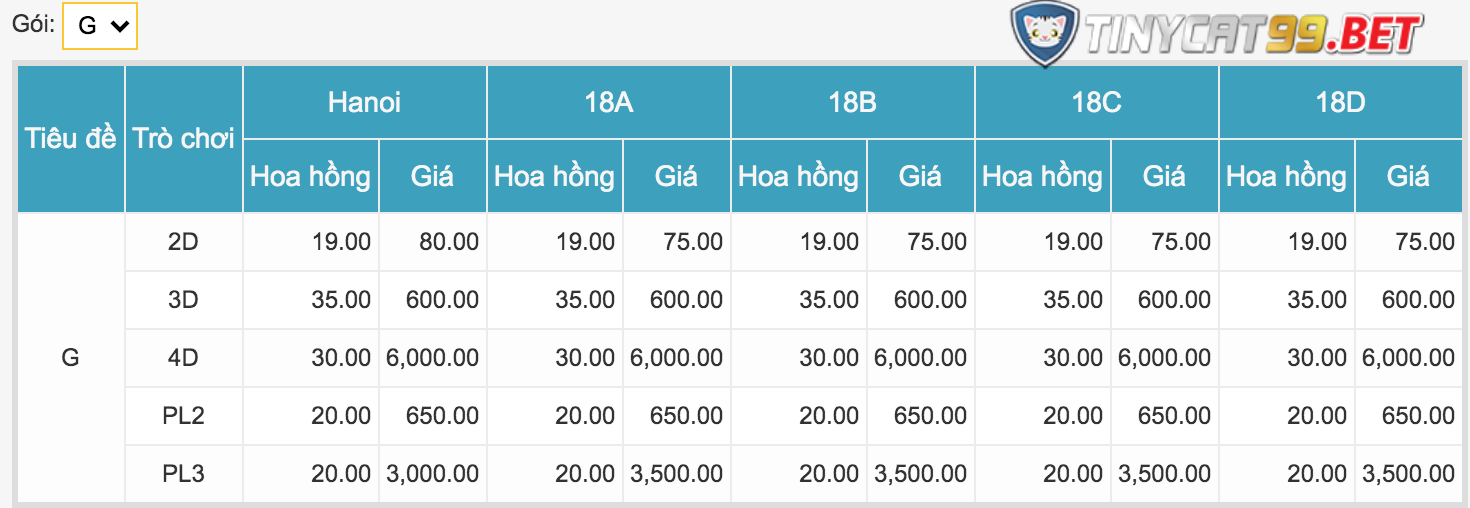Click the TinyCat99 shield cat logo icon
Image resolution: width=1470 pixels, height=508 pixels.
coord(1043,32)
